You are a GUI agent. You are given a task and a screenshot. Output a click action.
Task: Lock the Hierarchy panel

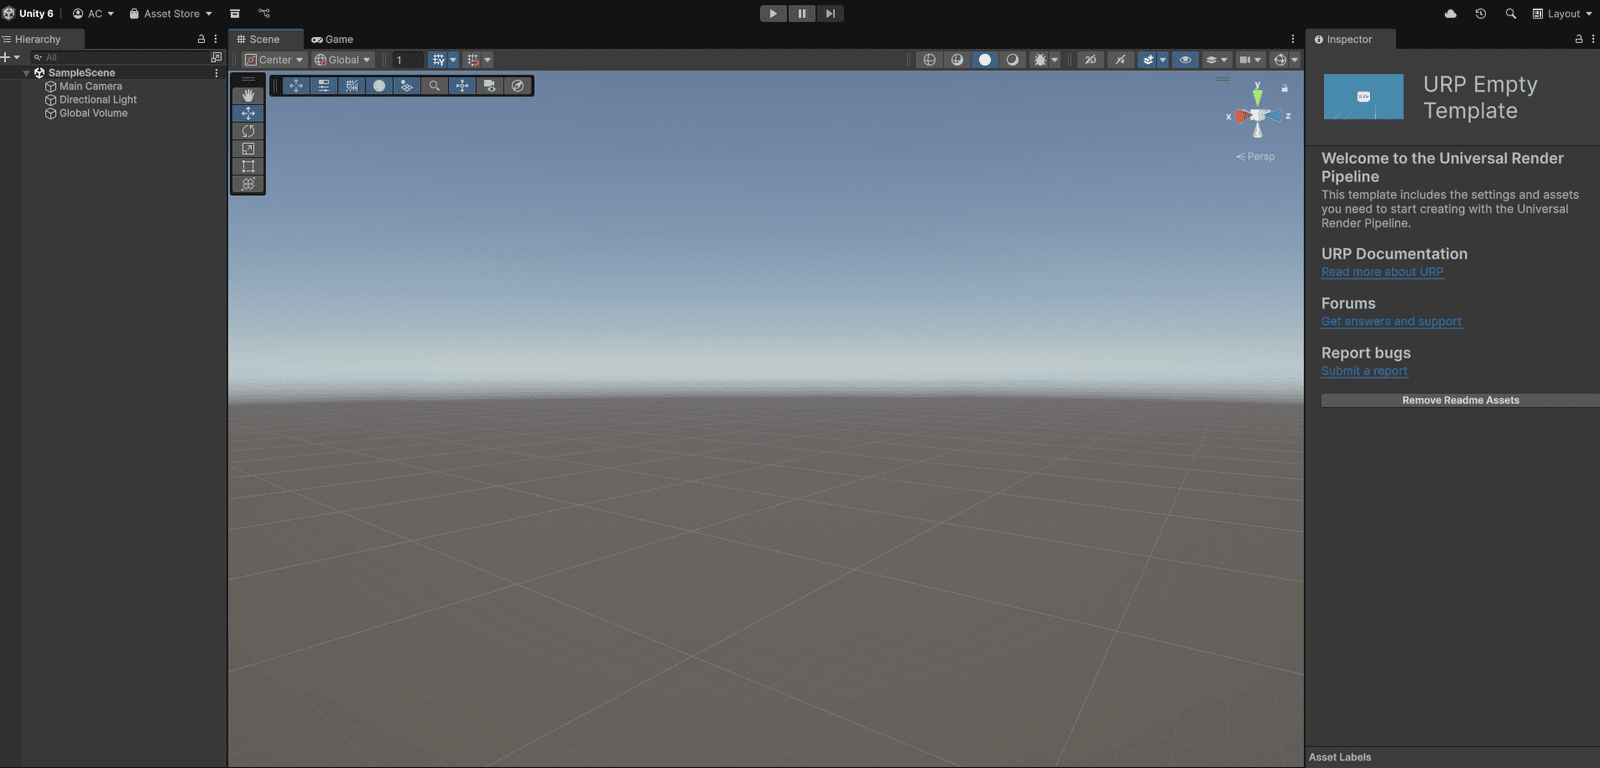click(x=201, y=39)
